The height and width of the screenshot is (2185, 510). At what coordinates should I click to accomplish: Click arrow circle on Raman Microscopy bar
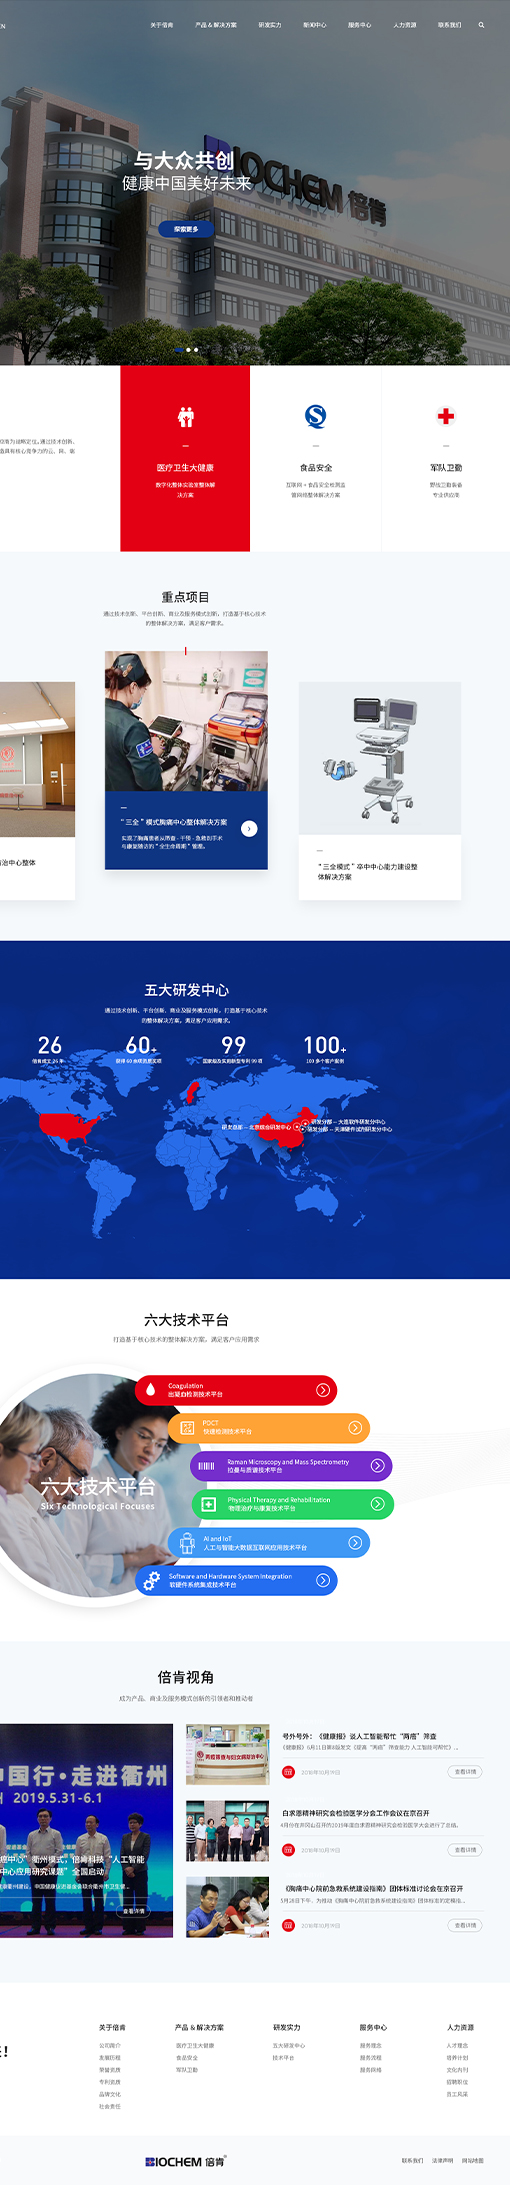377,1466
